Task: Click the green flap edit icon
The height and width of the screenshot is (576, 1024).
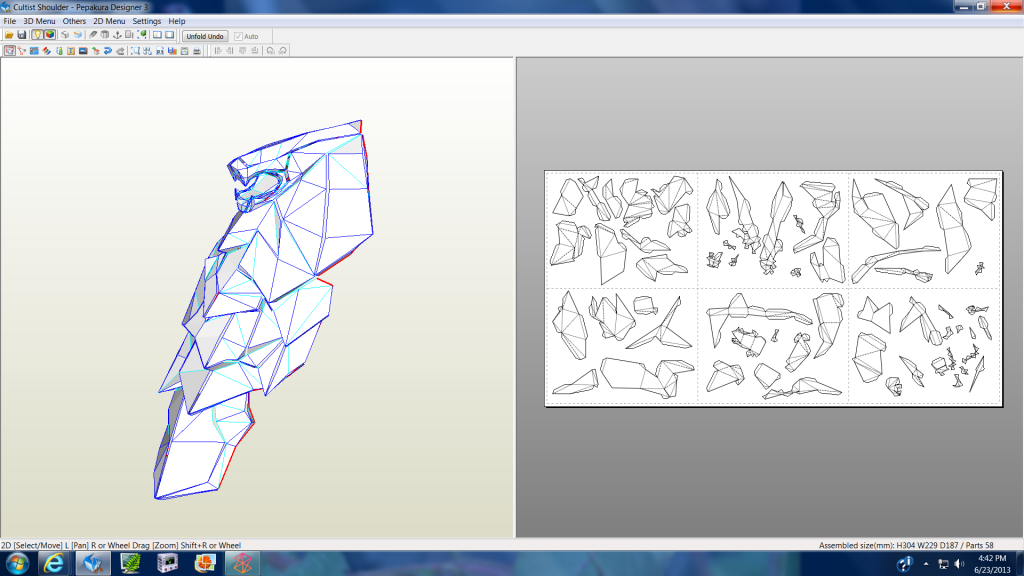Action: 59,50
